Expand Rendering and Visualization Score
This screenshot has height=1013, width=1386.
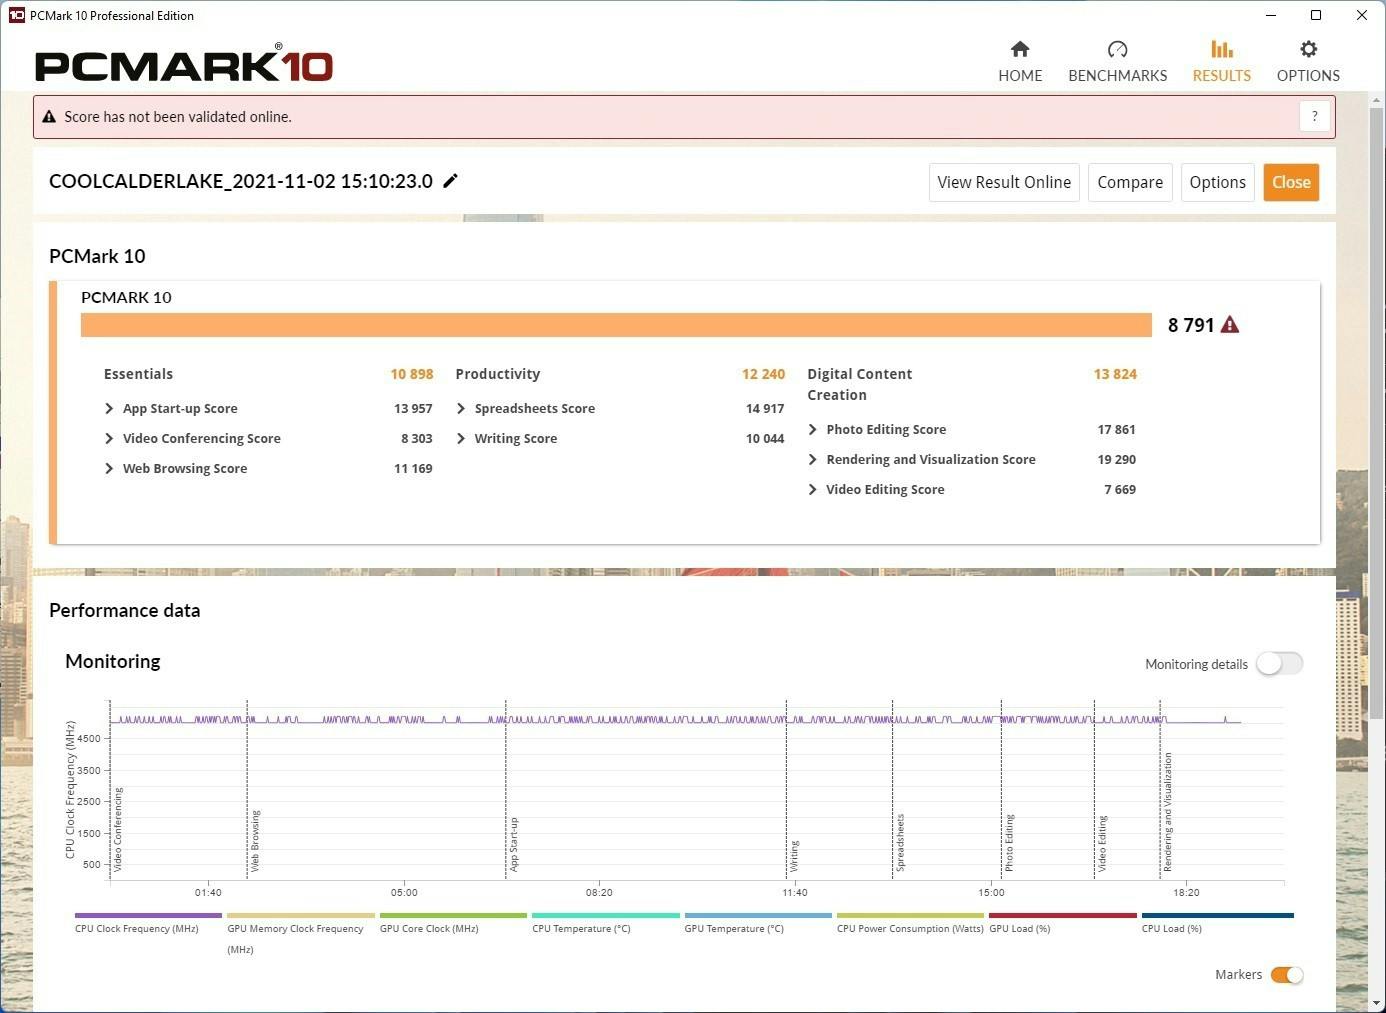[812, 460]
